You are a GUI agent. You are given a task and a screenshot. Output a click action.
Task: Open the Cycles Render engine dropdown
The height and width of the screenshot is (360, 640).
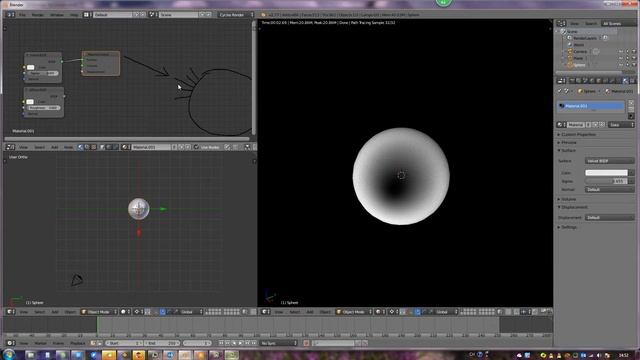[x=236, y=15]
